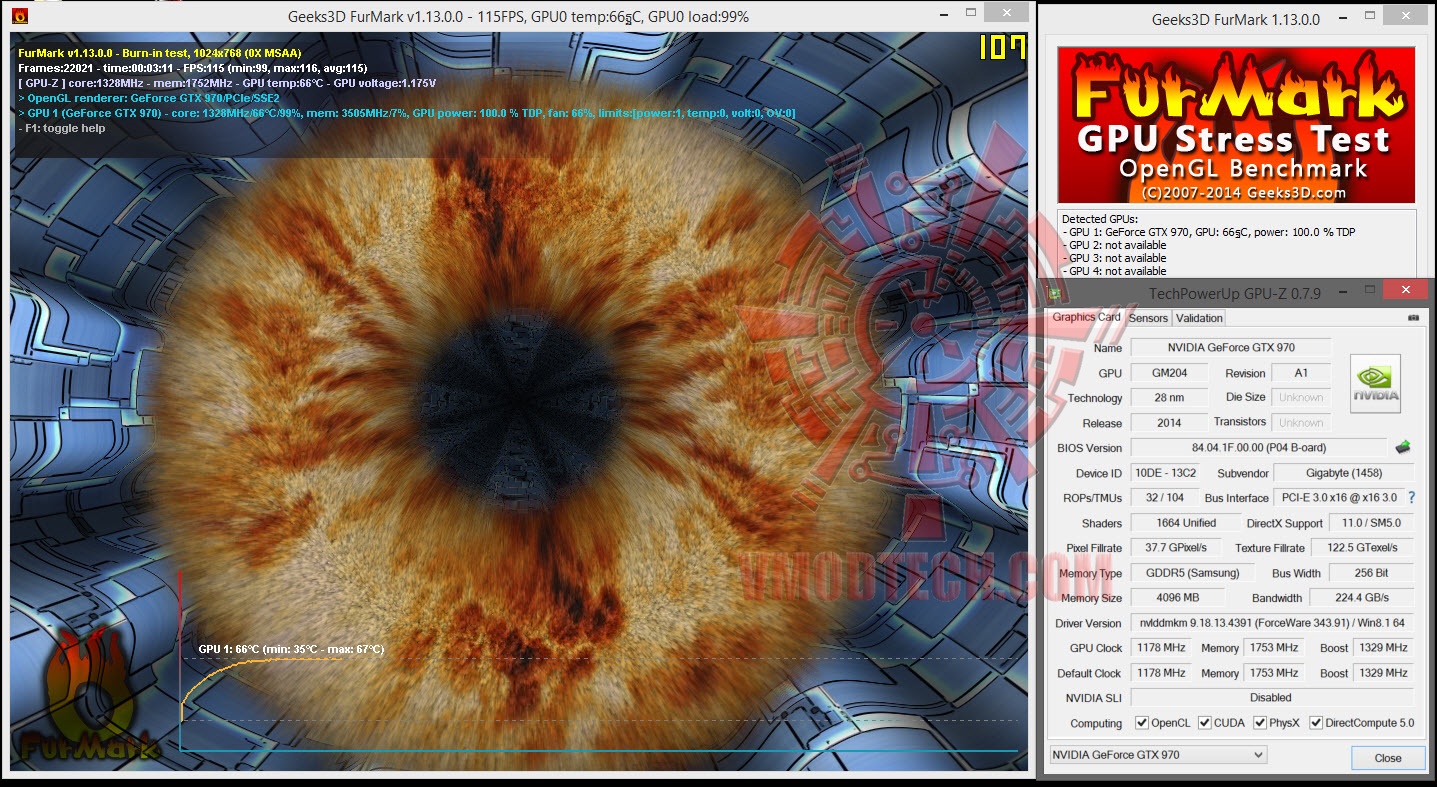Click the Default Clock field 1178 MHz
Viewport: 1437px width, 787px height.
point(1160,673)
